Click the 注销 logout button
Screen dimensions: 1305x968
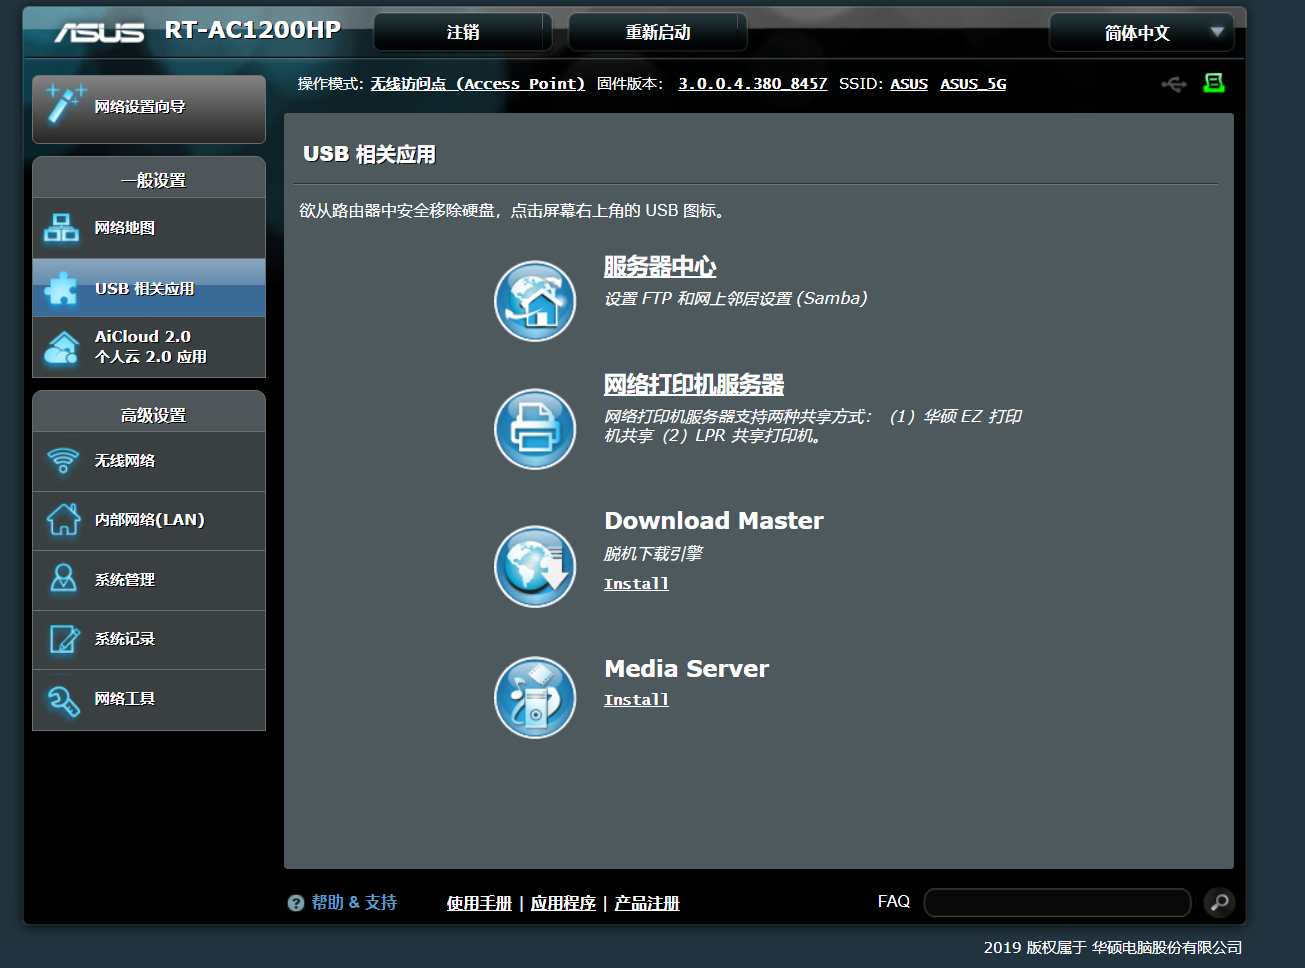[463, 33]
